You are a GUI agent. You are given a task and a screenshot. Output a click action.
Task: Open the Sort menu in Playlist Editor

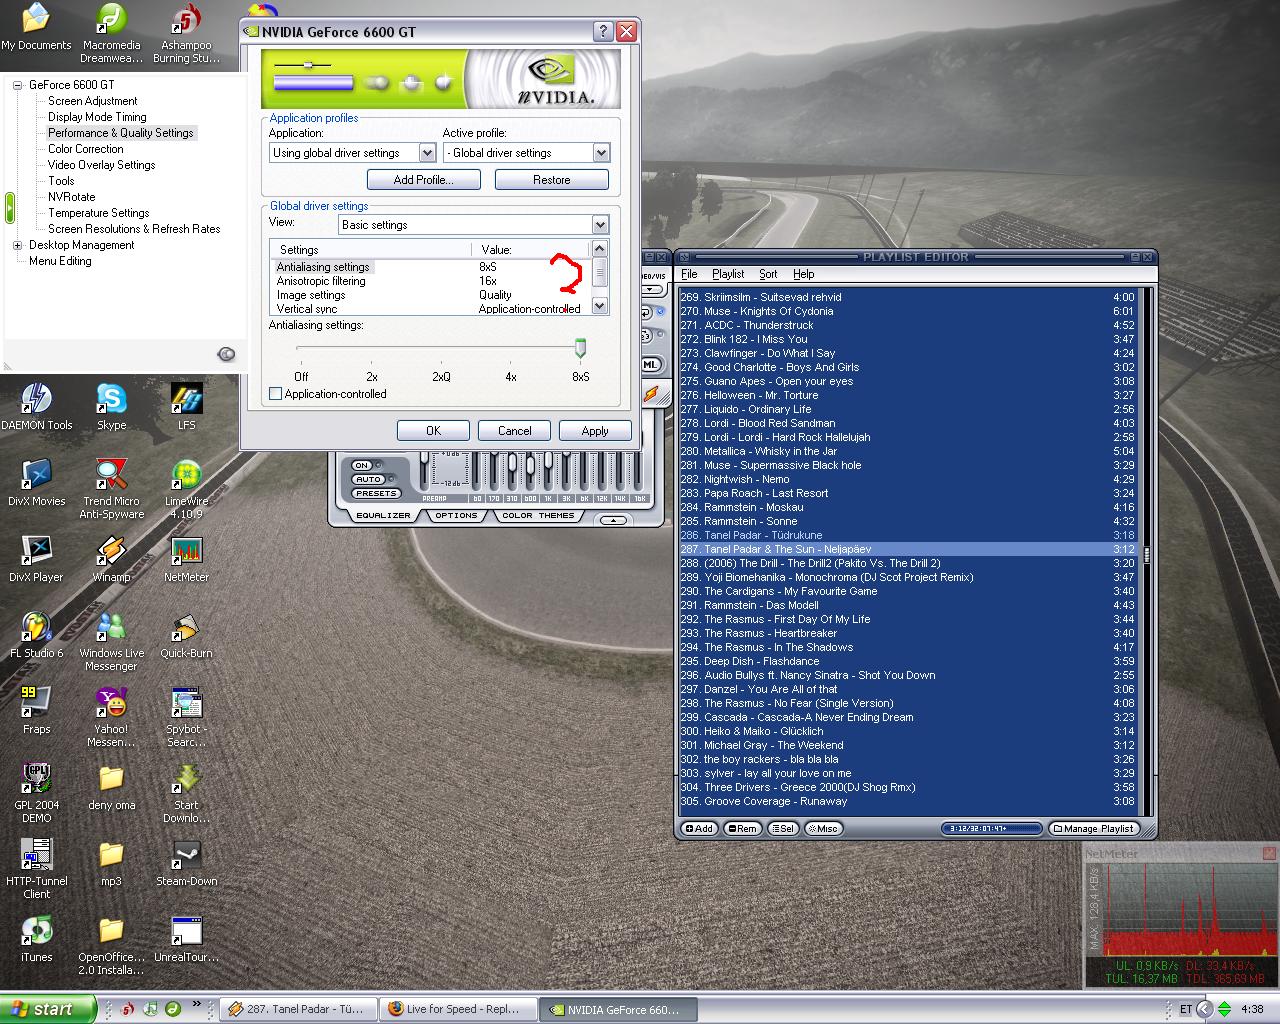tap(768, 274)
